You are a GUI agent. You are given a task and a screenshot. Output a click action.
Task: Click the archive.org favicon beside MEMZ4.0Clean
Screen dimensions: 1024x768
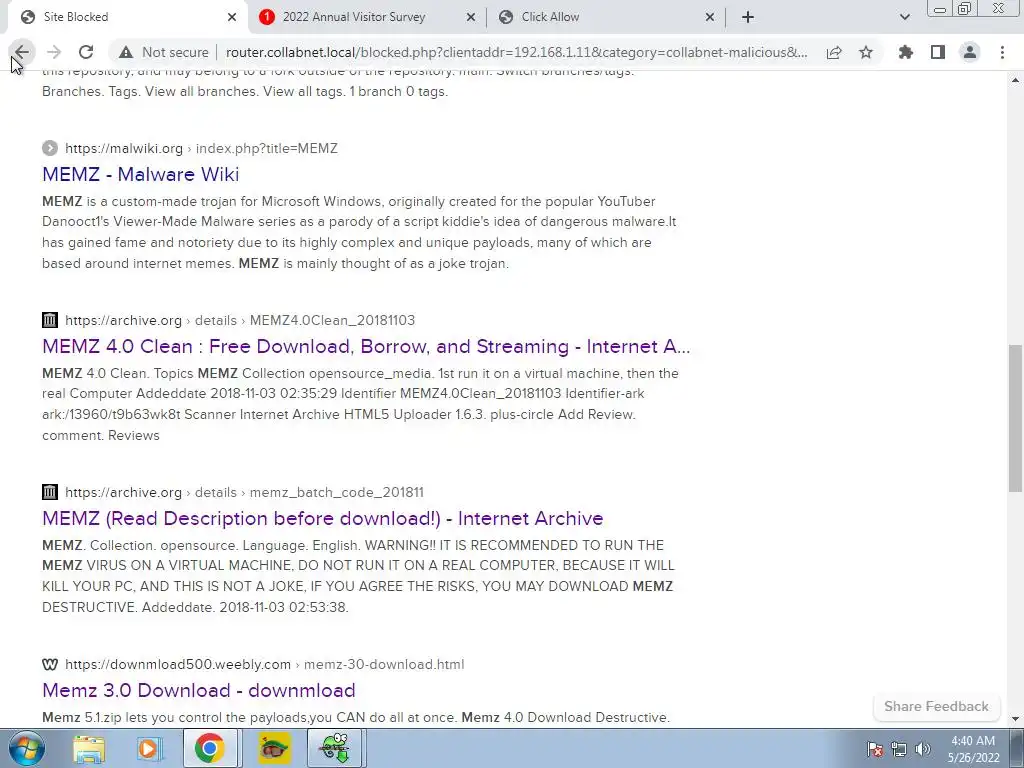tap(50, 320)
